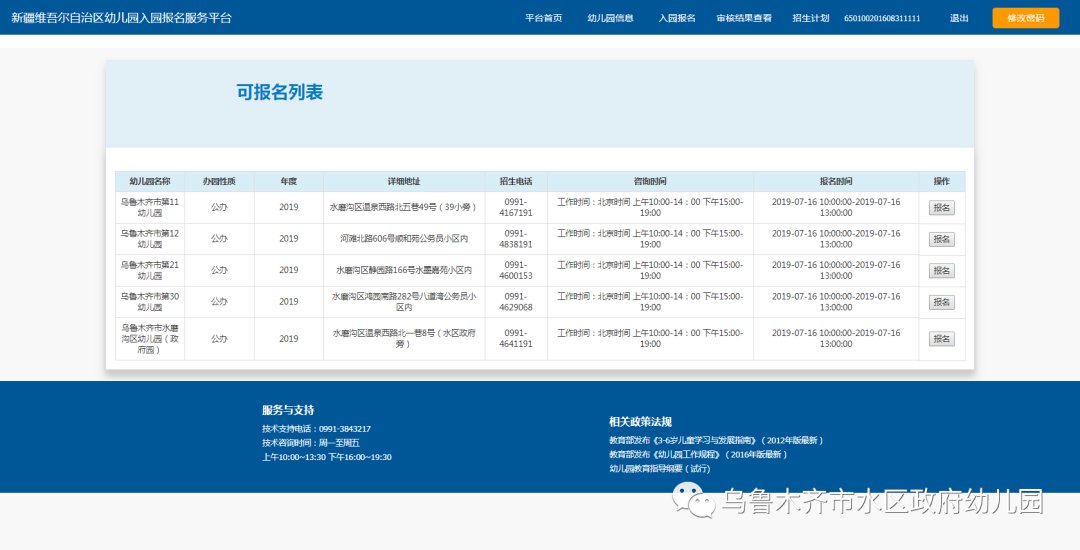Open 审核结果查看 page
This screenshot has height=550, width=1080.
743,18
